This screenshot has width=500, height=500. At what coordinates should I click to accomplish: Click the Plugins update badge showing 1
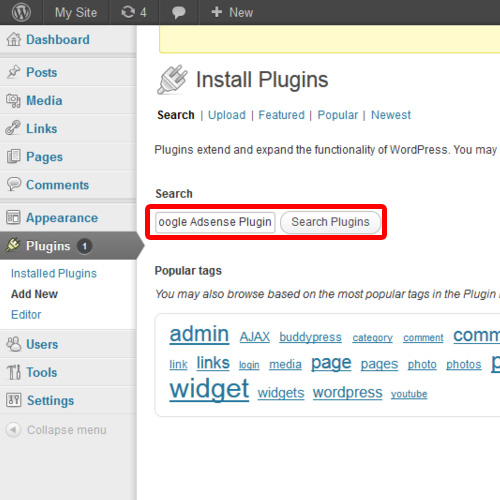pos(85,246)
